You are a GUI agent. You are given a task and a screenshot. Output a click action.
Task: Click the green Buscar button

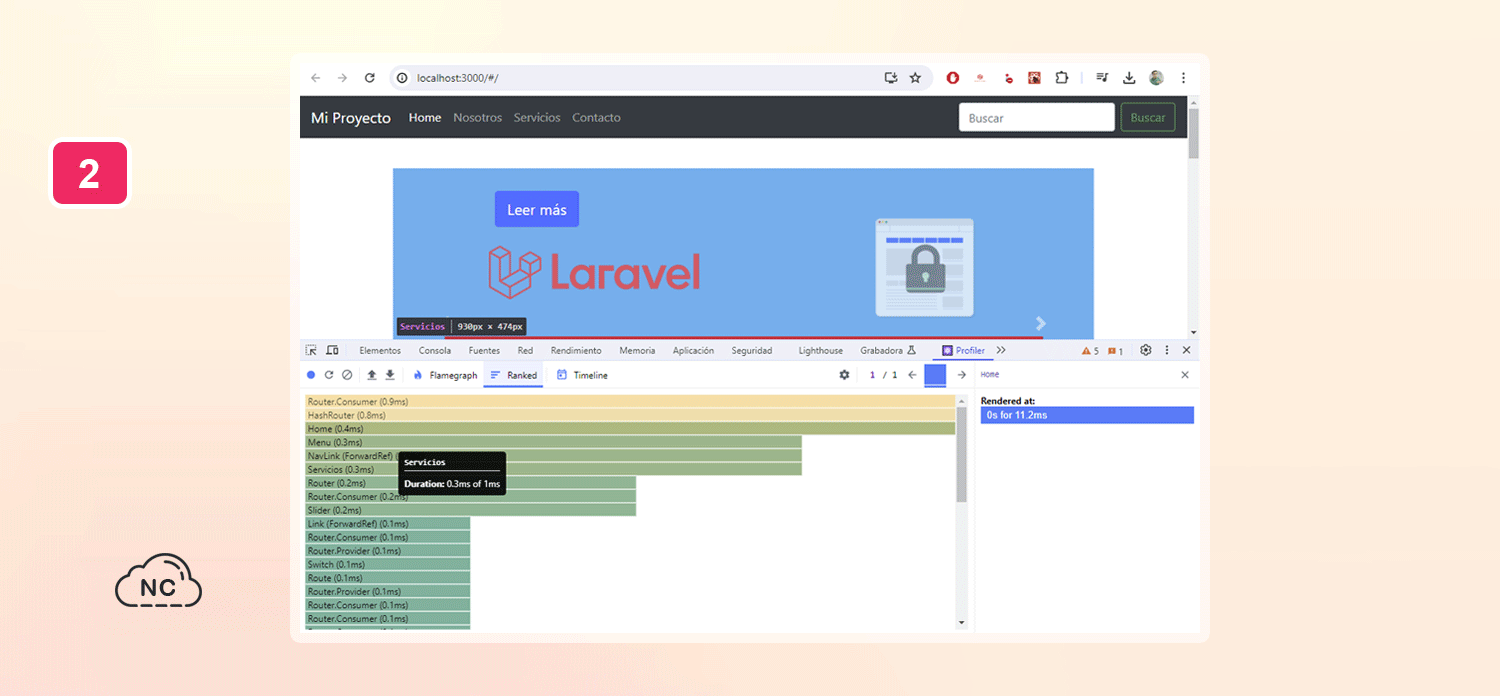tap(1148, 117)
